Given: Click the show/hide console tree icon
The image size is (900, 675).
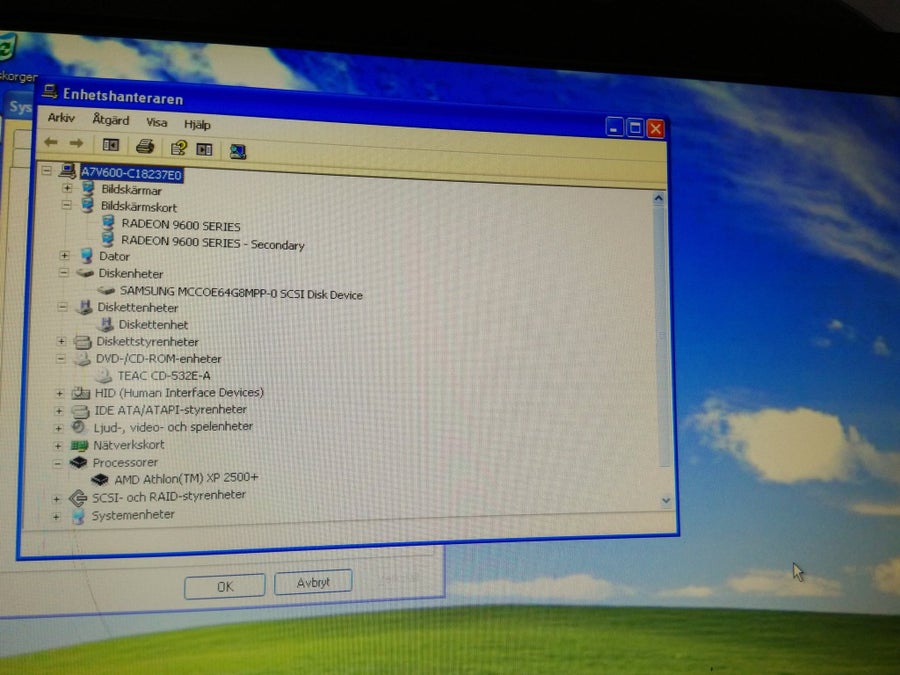Looking at the screenshot, I should [110, 145].
